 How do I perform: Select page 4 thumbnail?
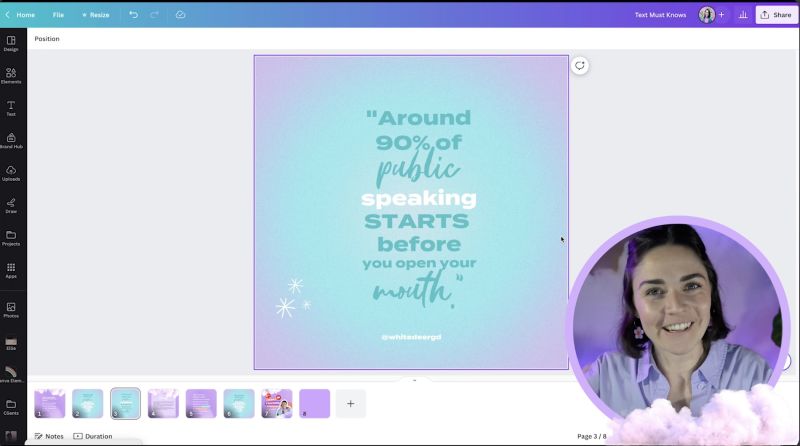click(x=163, y=404)
